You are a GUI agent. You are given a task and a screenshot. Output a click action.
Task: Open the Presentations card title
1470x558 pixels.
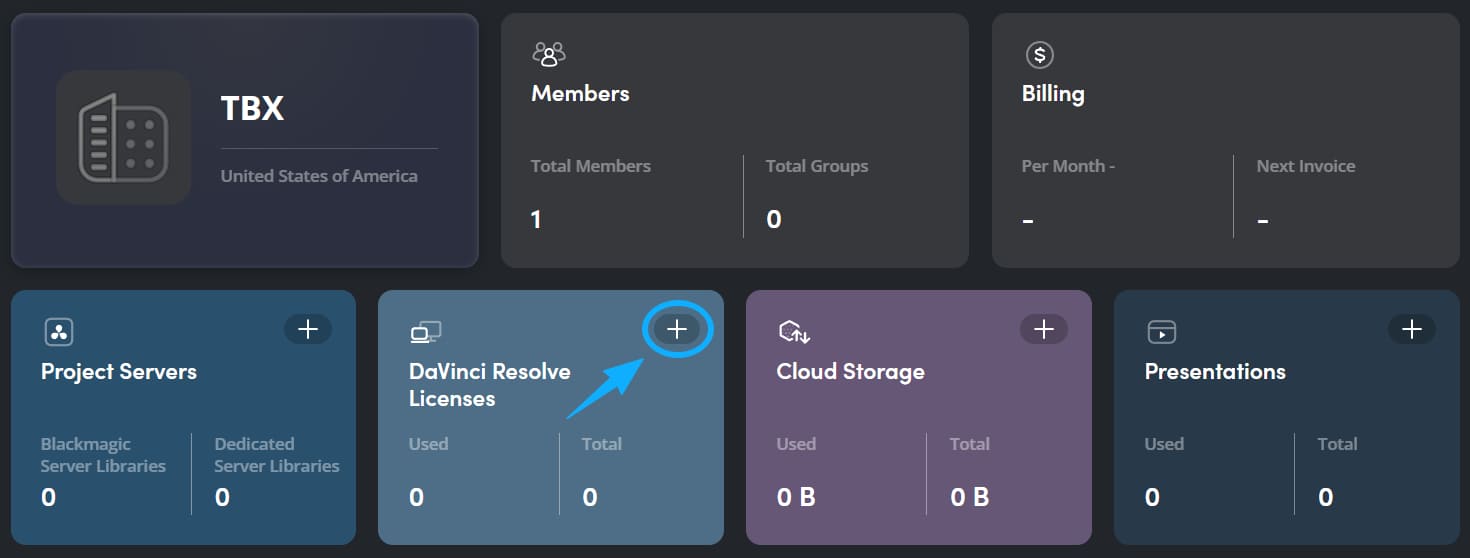pos(1215,371)
